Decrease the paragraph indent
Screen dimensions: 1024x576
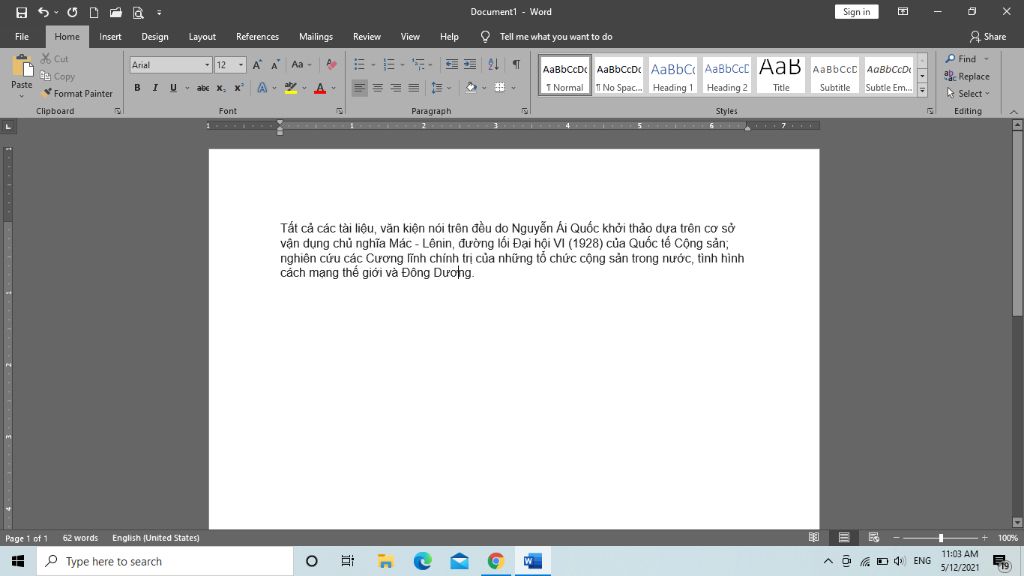(x=451, y=64)
